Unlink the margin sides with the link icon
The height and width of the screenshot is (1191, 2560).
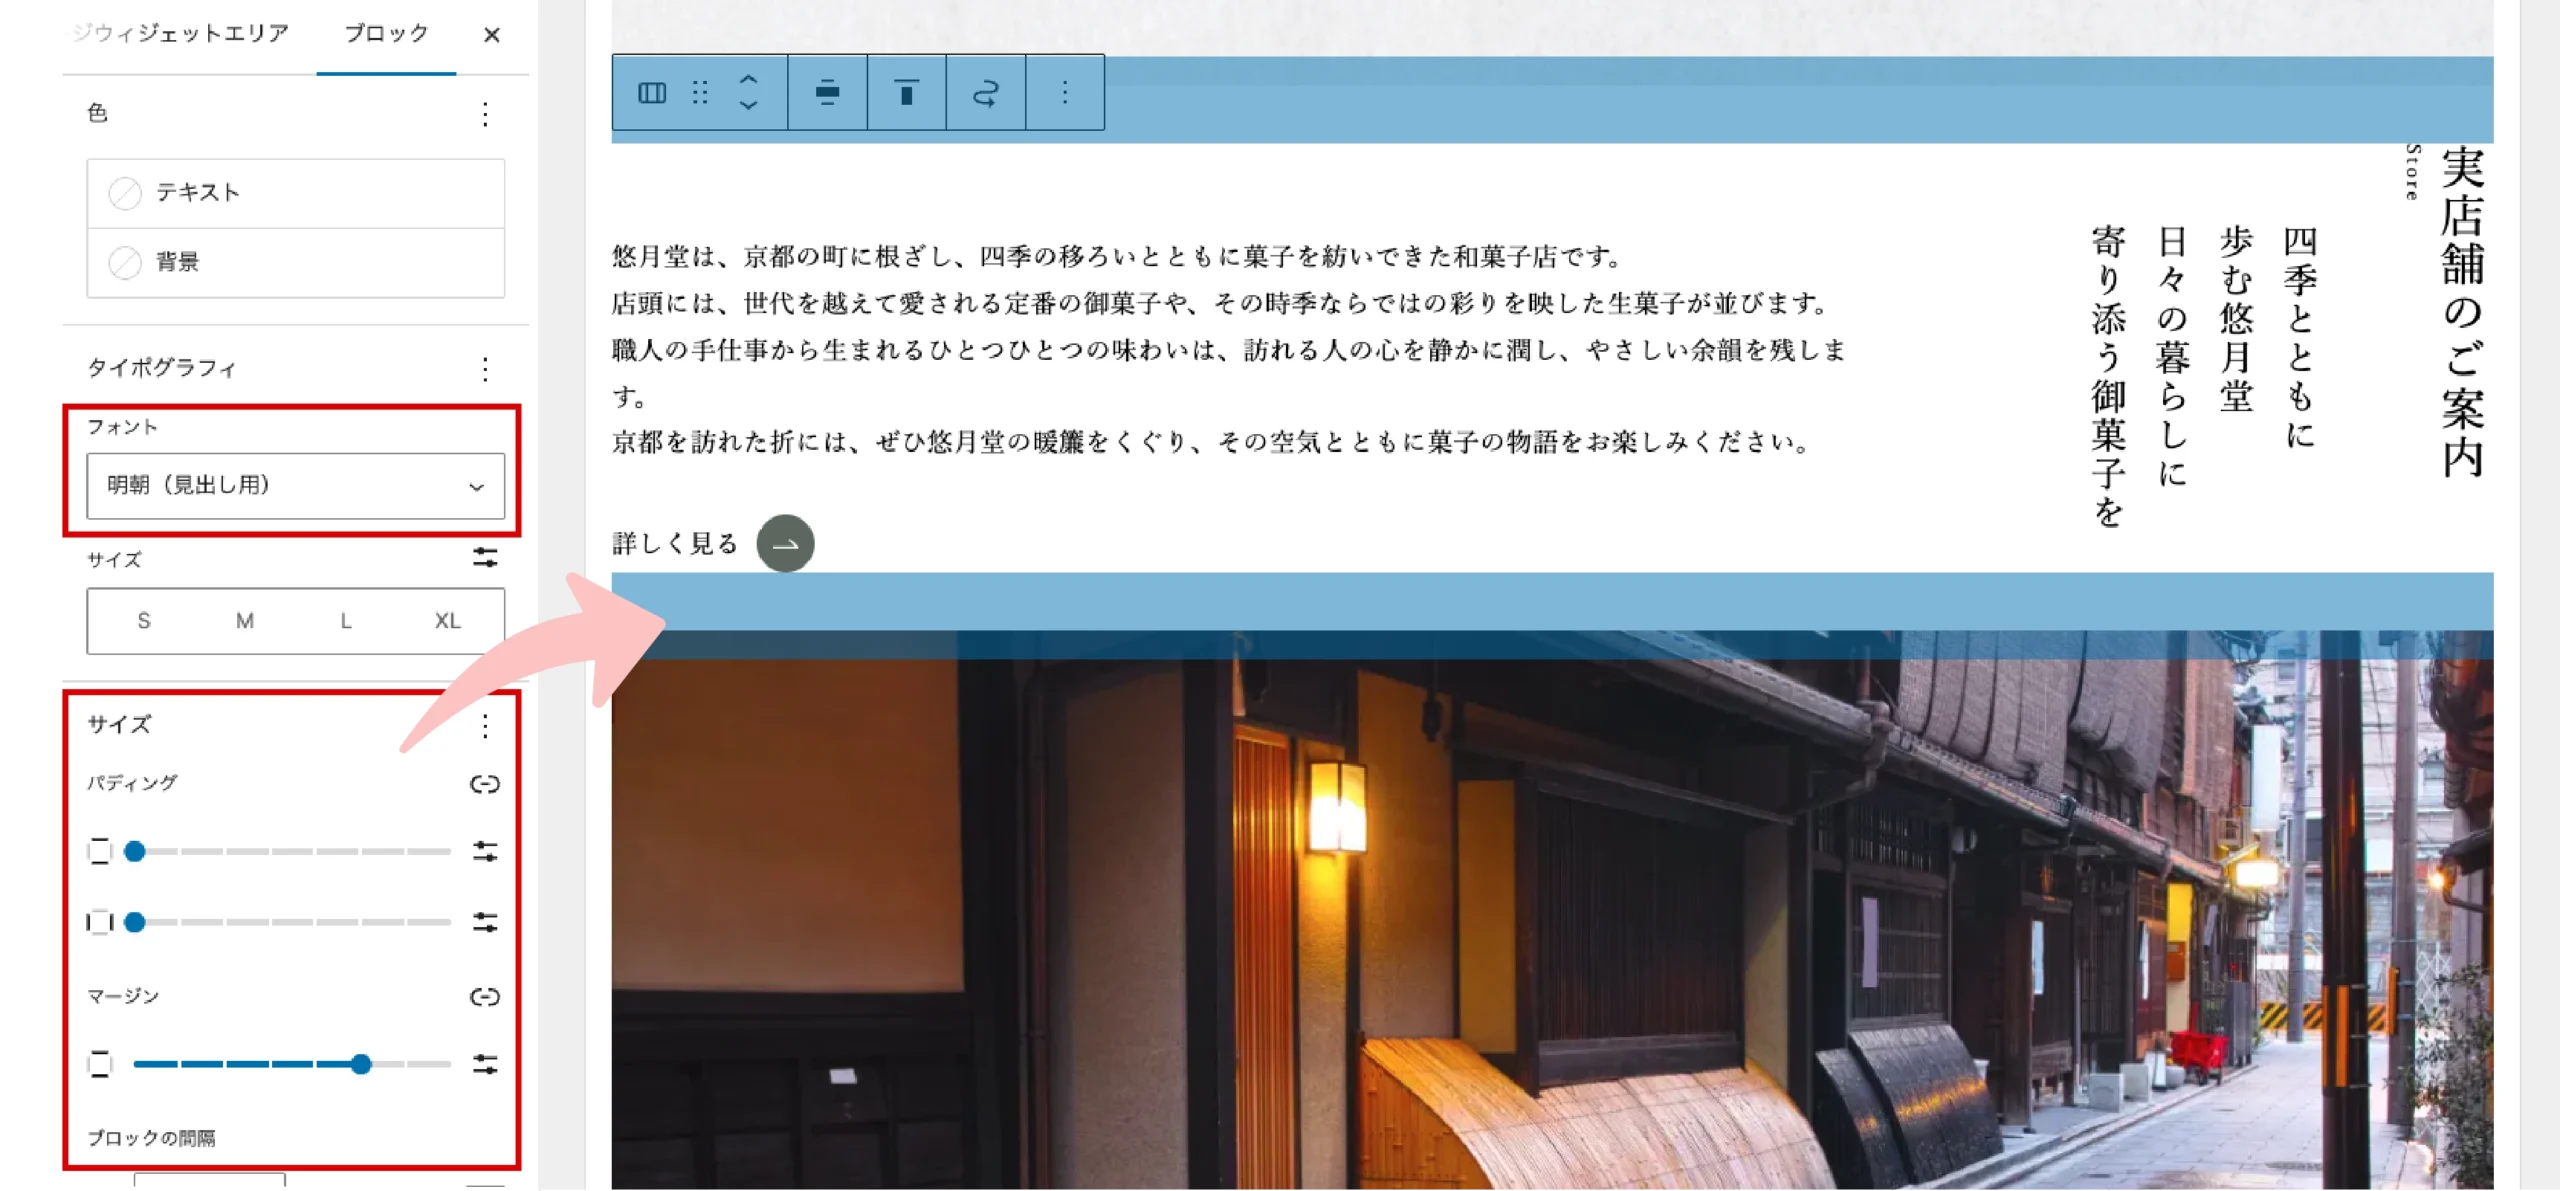click(x=485, y=997)
